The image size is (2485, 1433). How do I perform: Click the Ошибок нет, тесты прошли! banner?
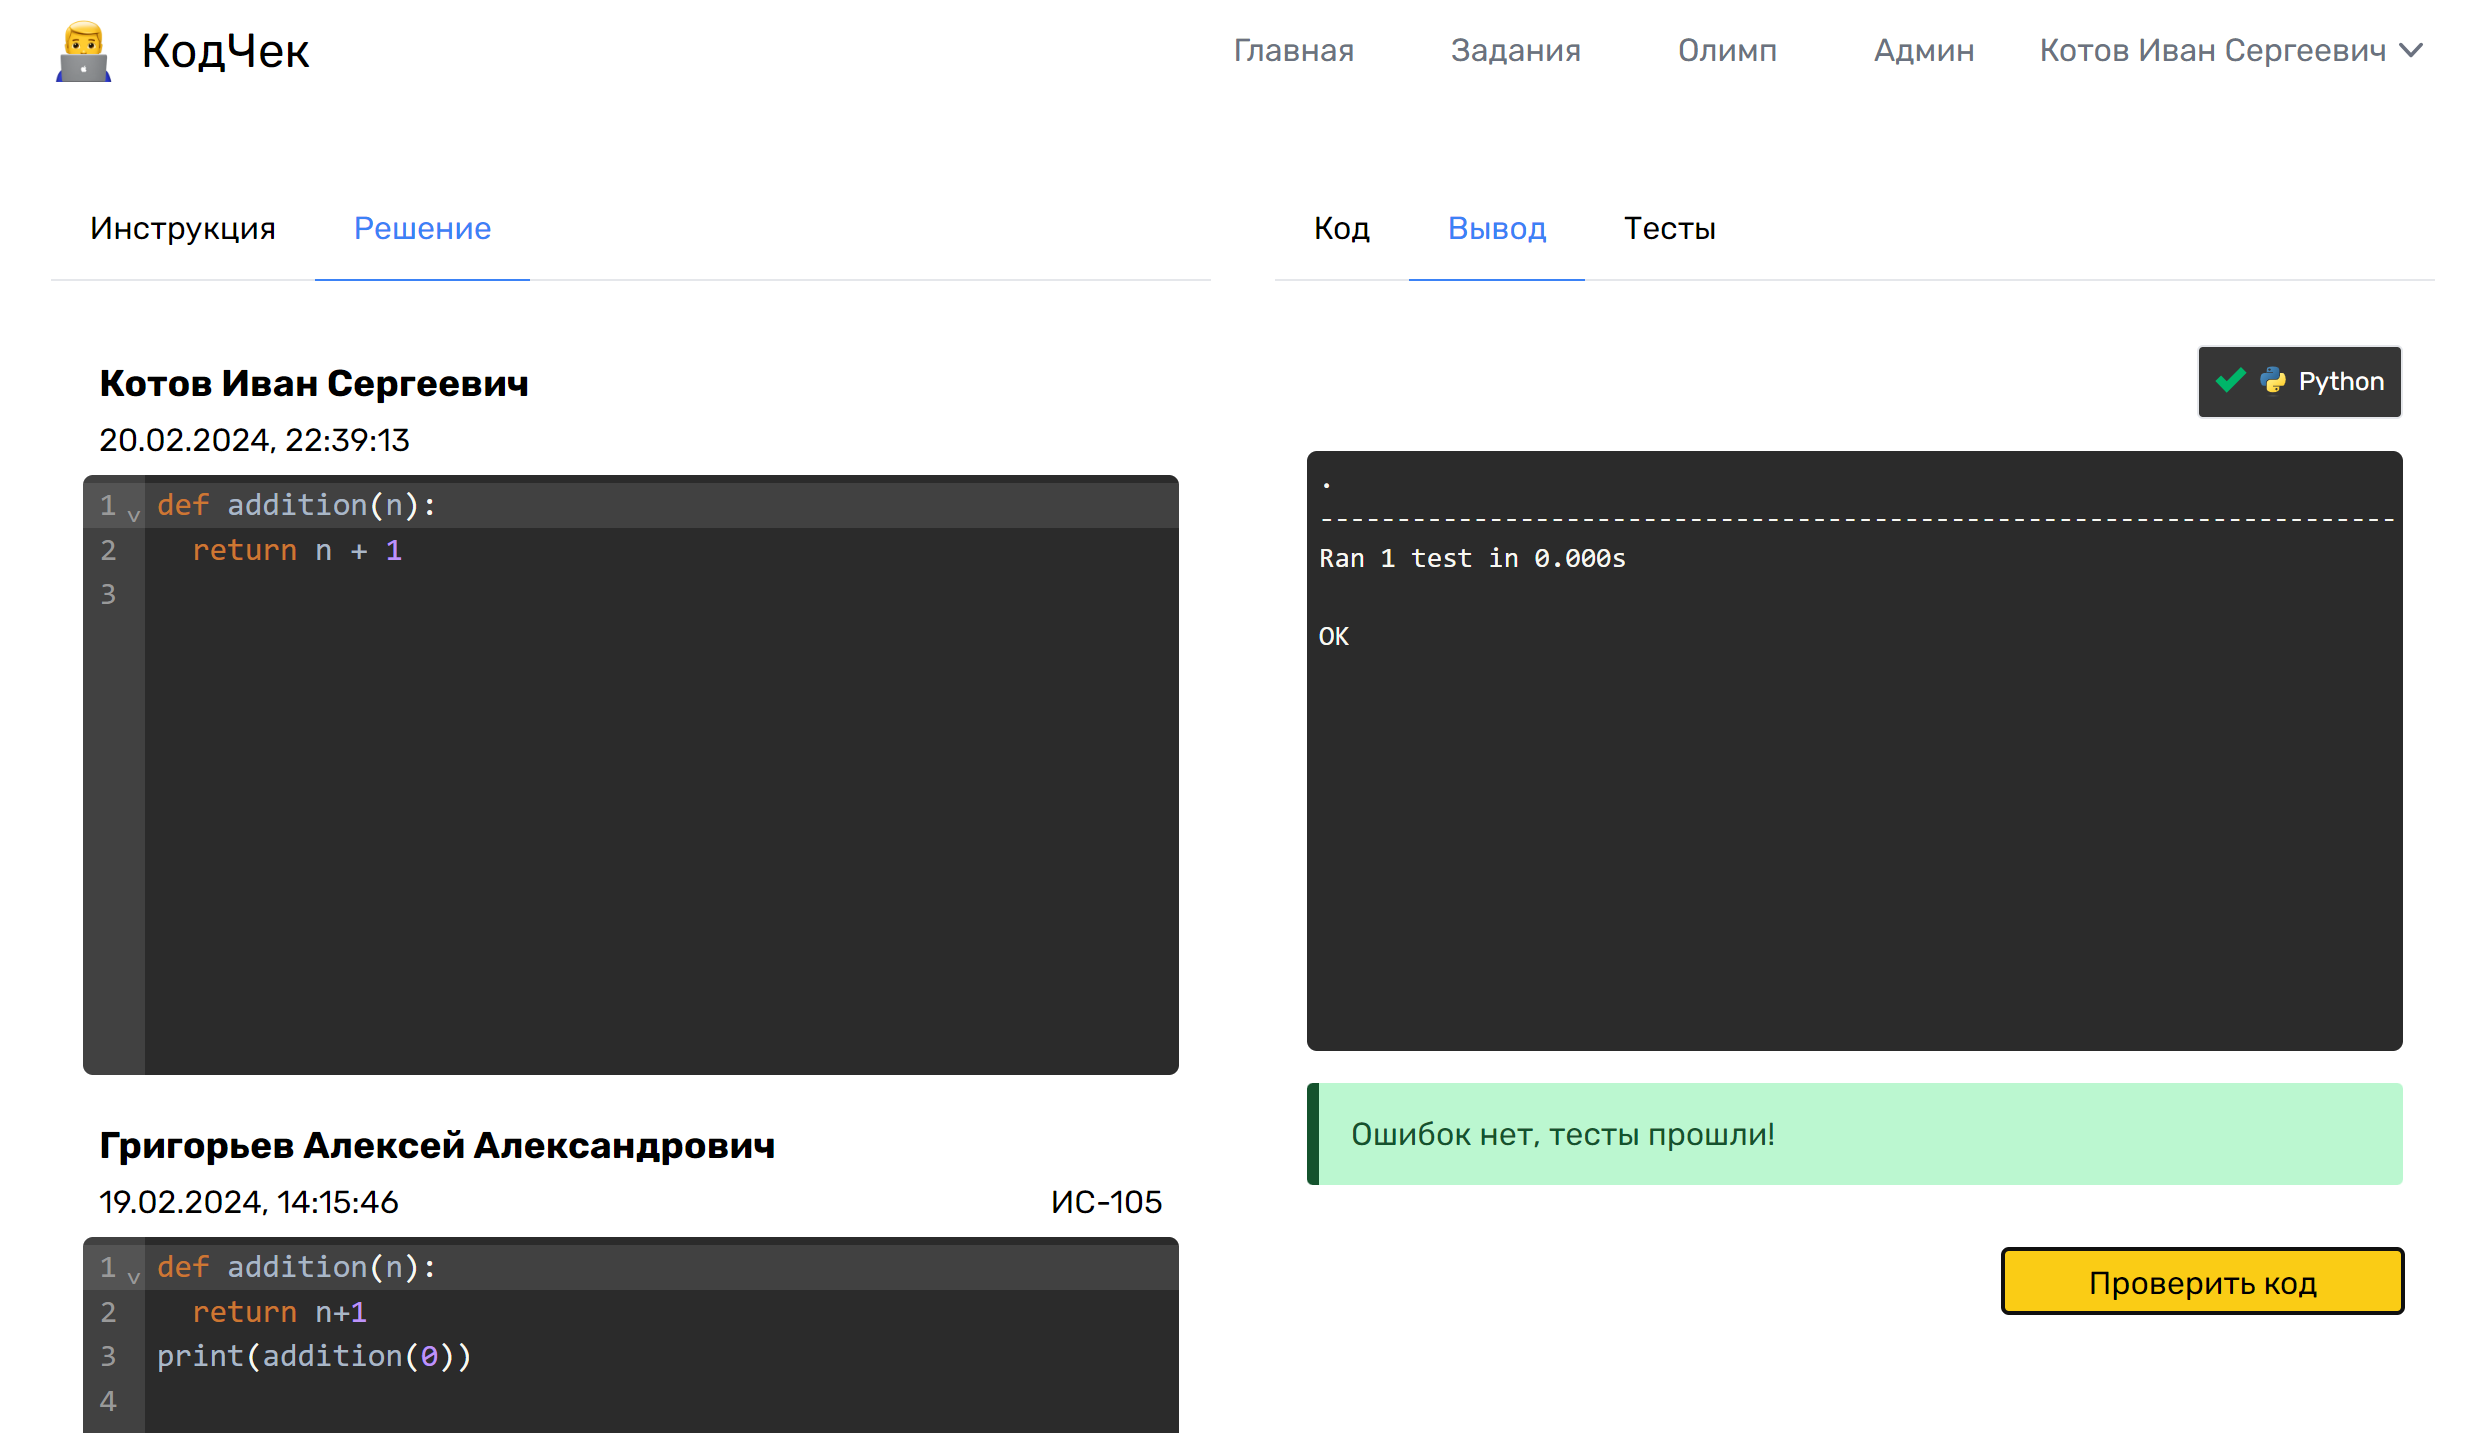coord(1854,1134)
